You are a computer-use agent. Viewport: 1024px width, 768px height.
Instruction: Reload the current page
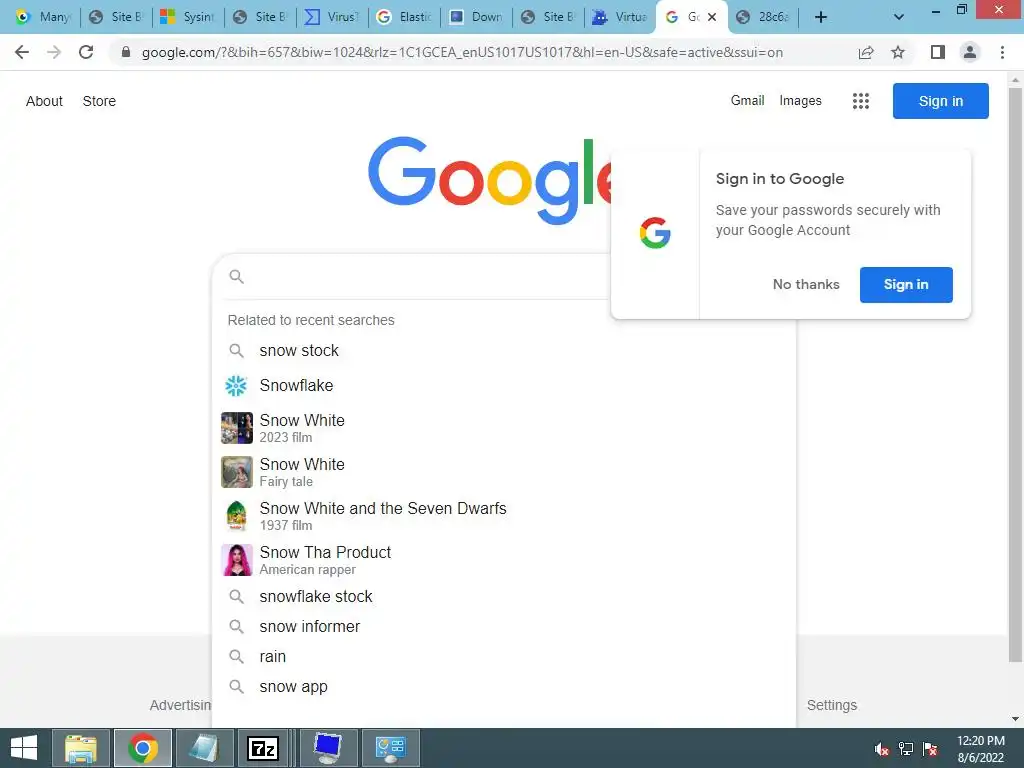(x=86, y=52)
